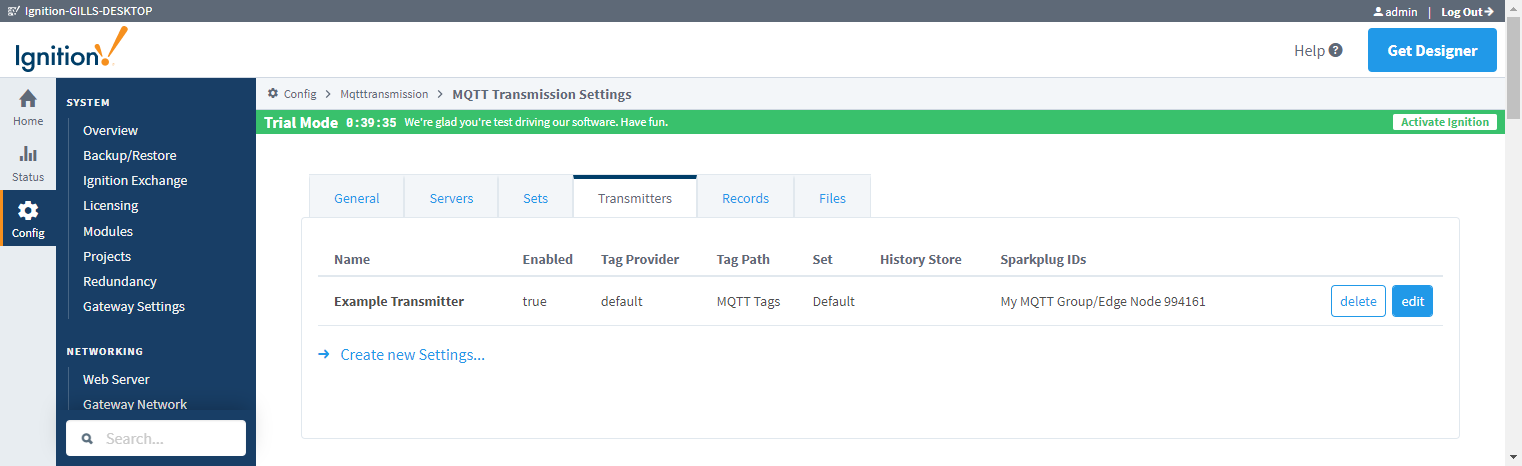Click the arrow before Create new Settings
This screenshot has width=1522, height=466.
(x=324, y=354)
